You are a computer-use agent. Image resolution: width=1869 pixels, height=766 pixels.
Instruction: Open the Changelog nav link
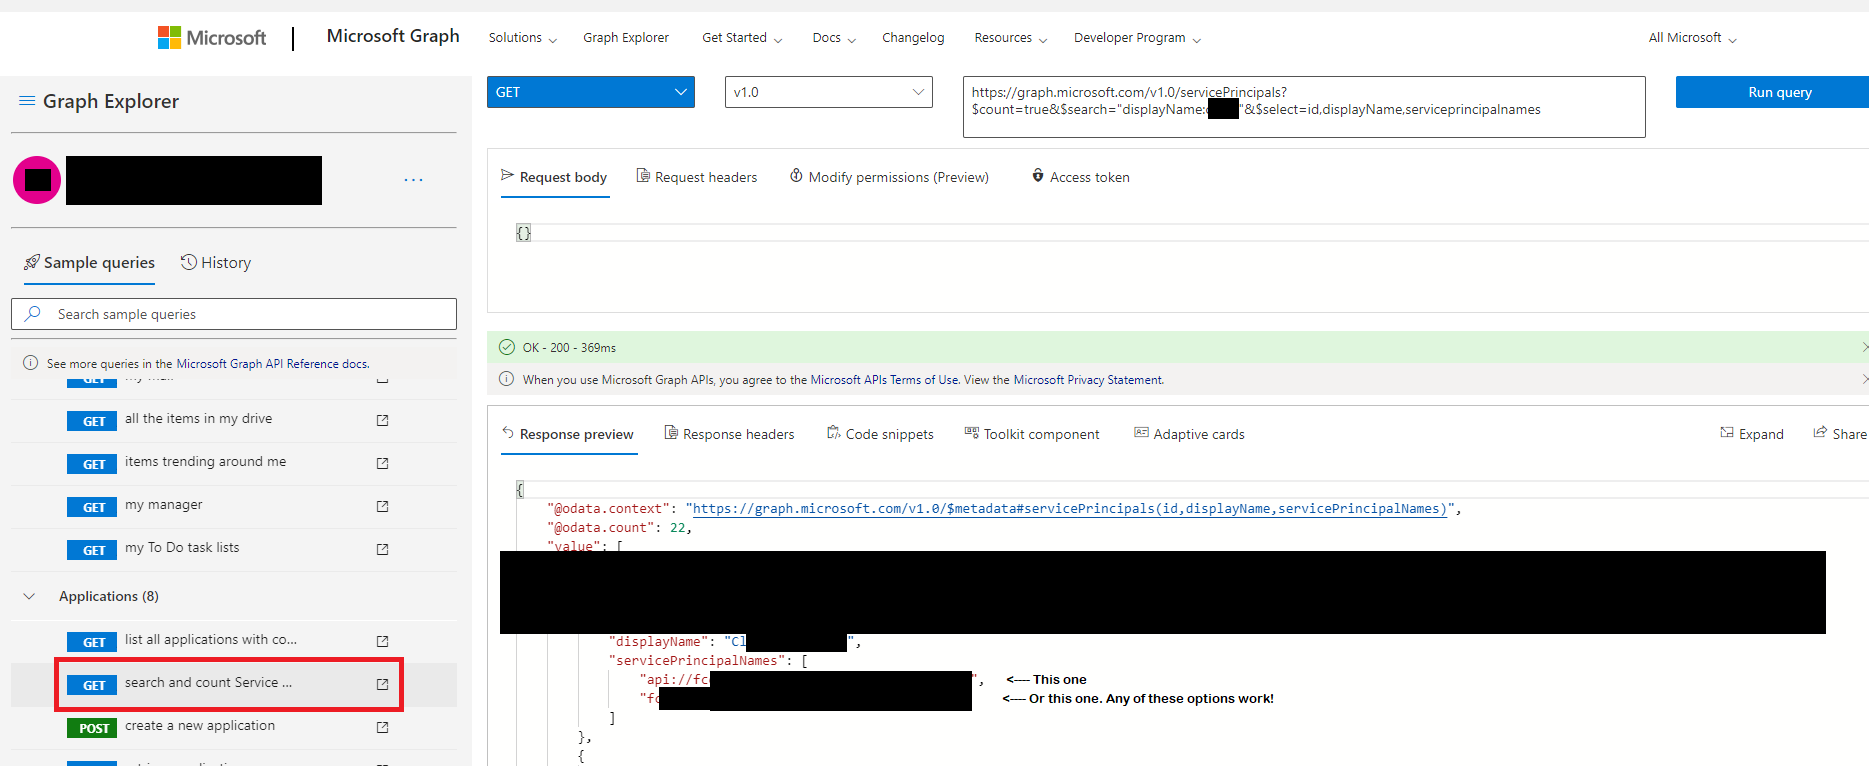(x=913, y=38)
